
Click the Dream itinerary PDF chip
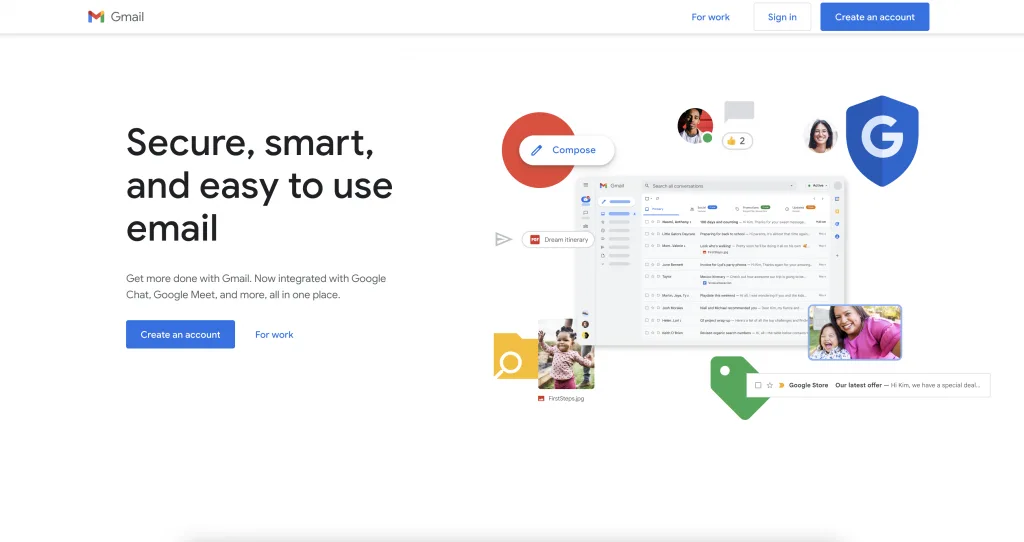coord(558,240)
